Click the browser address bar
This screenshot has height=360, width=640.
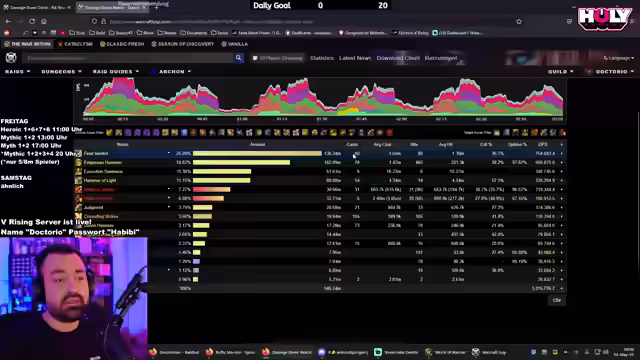(302, 21)
